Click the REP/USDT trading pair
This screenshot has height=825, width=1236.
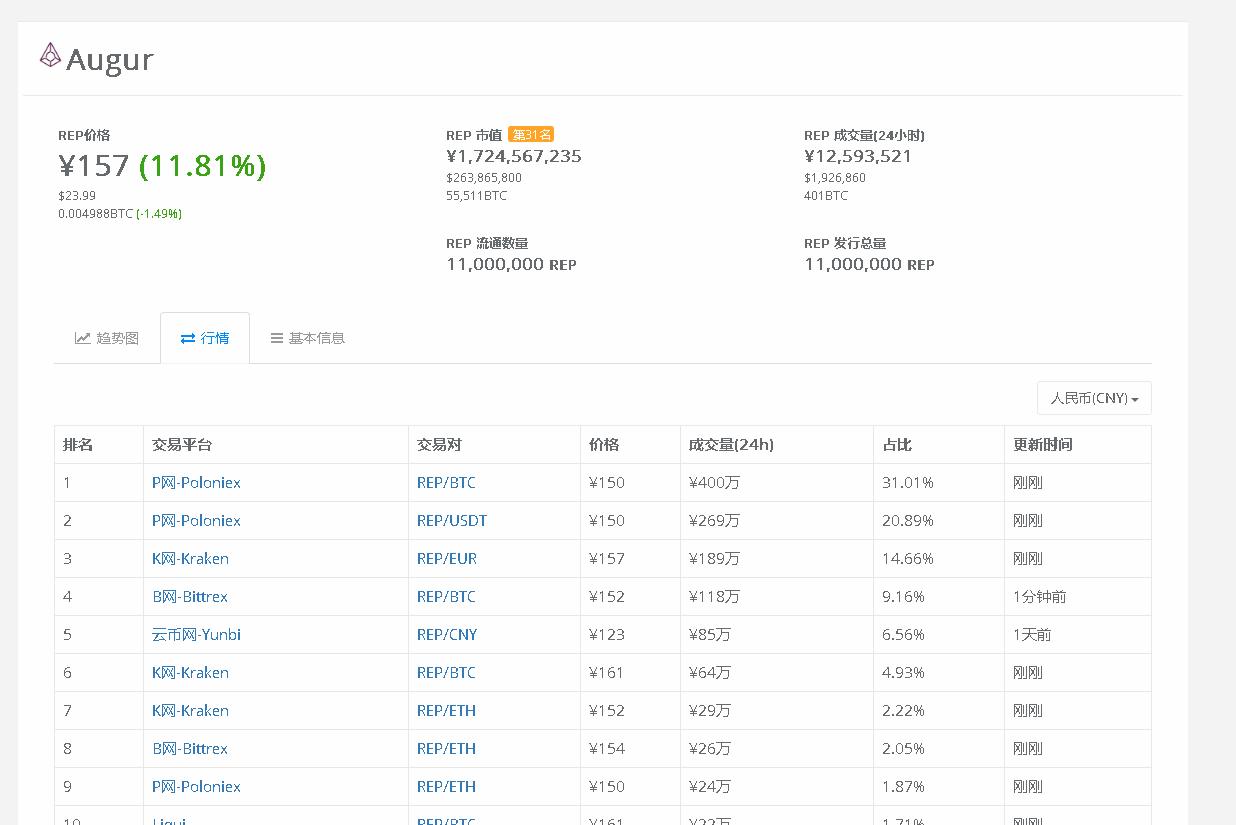[452, 520]
